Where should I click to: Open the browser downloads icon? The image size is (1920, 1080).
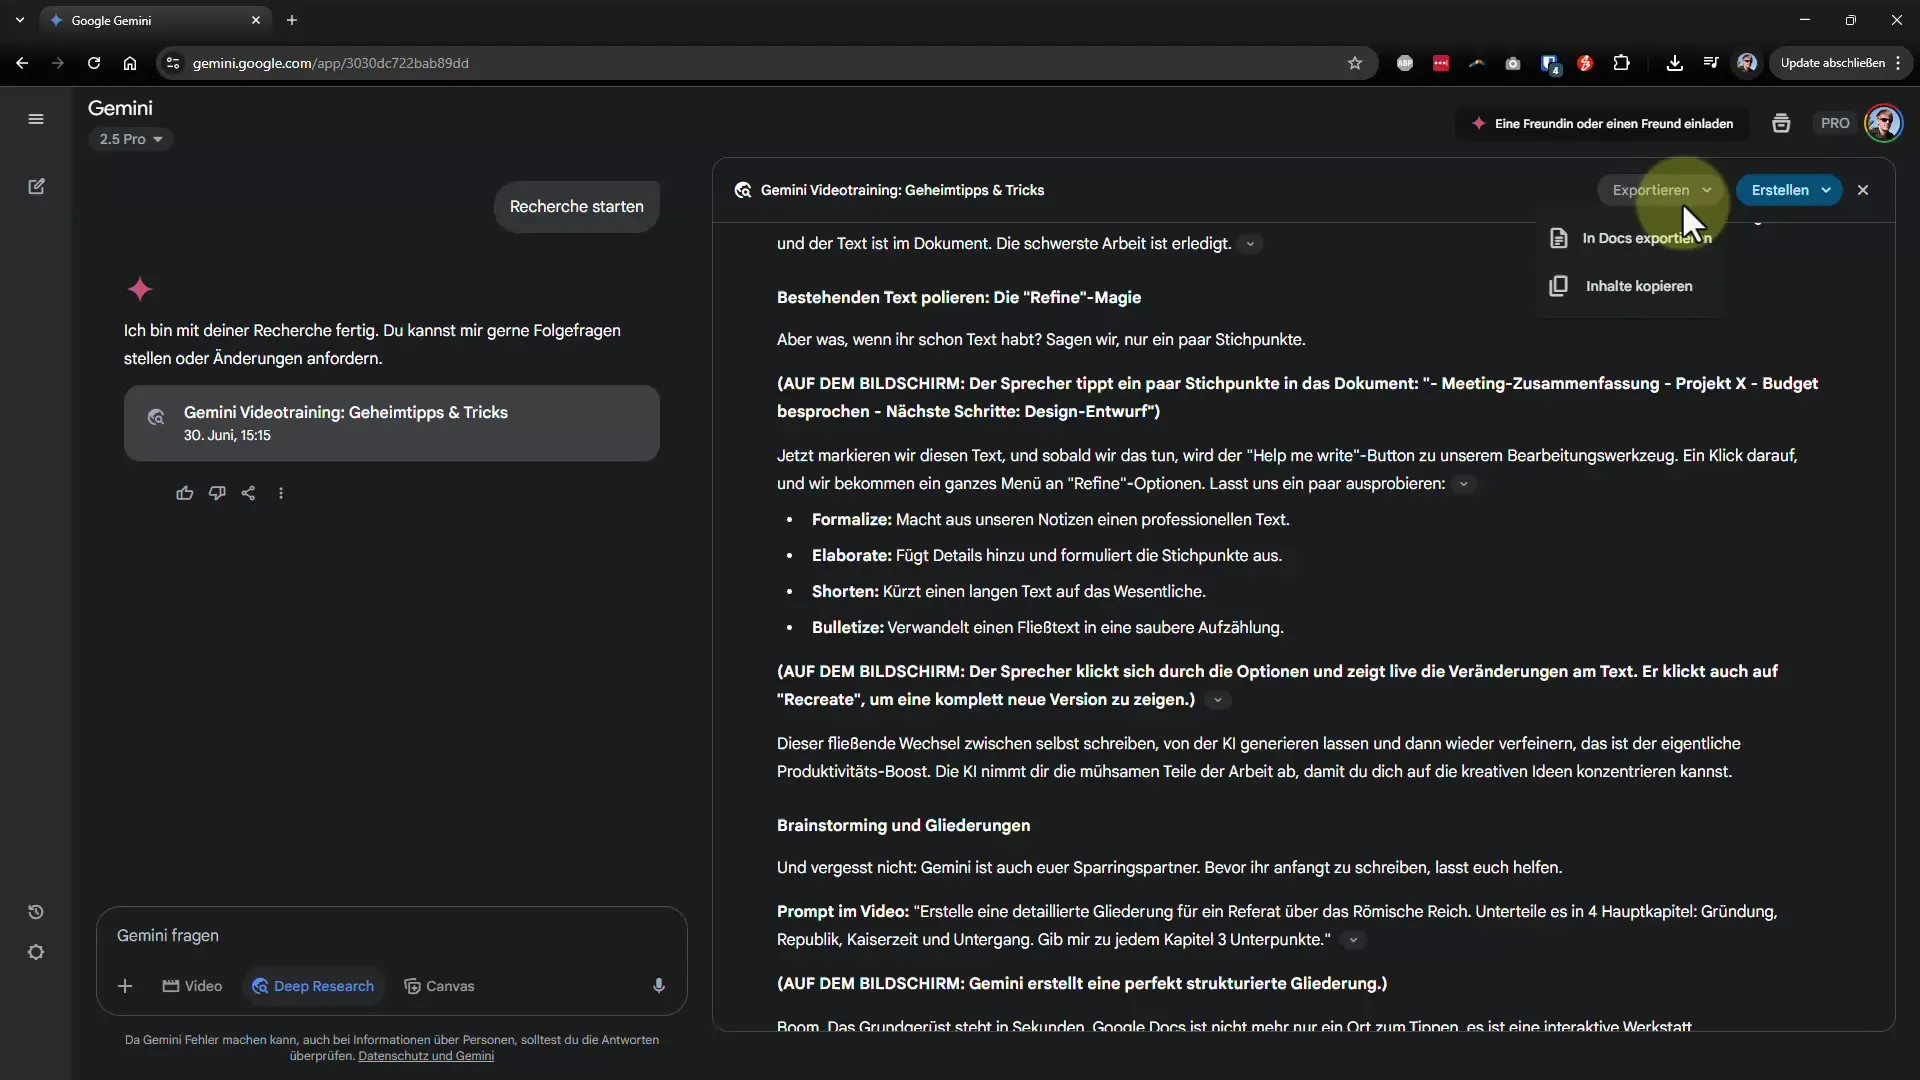[x=1675, y=63]
